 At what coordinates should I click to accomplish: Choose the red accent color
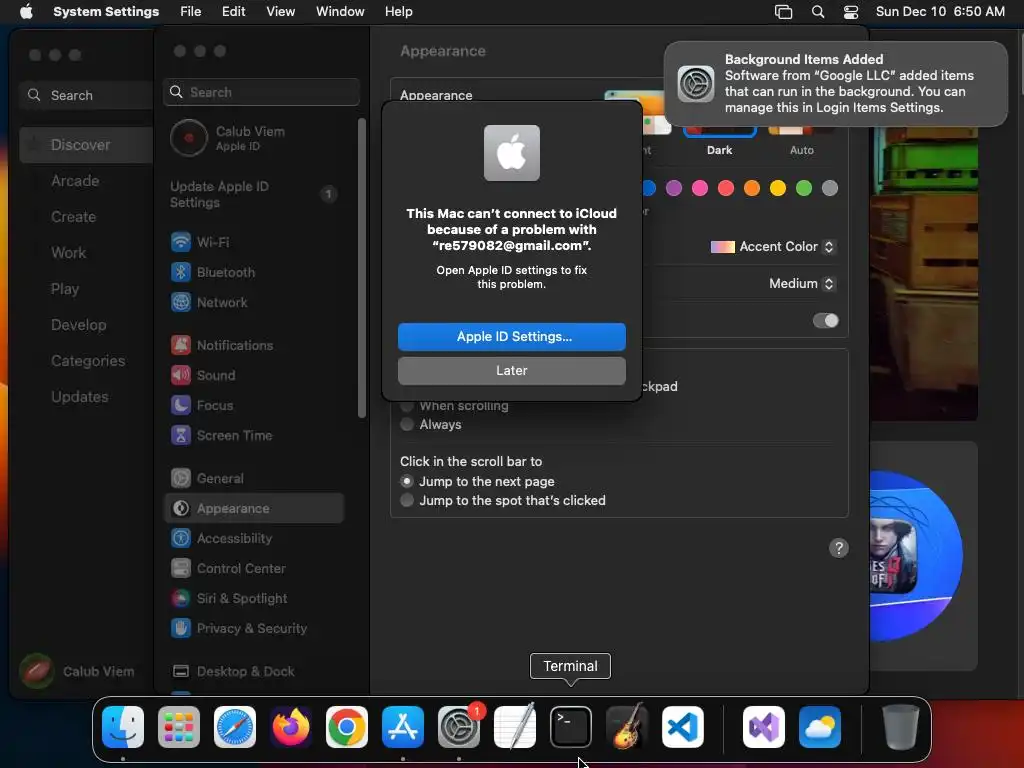[x=726, y=188]
